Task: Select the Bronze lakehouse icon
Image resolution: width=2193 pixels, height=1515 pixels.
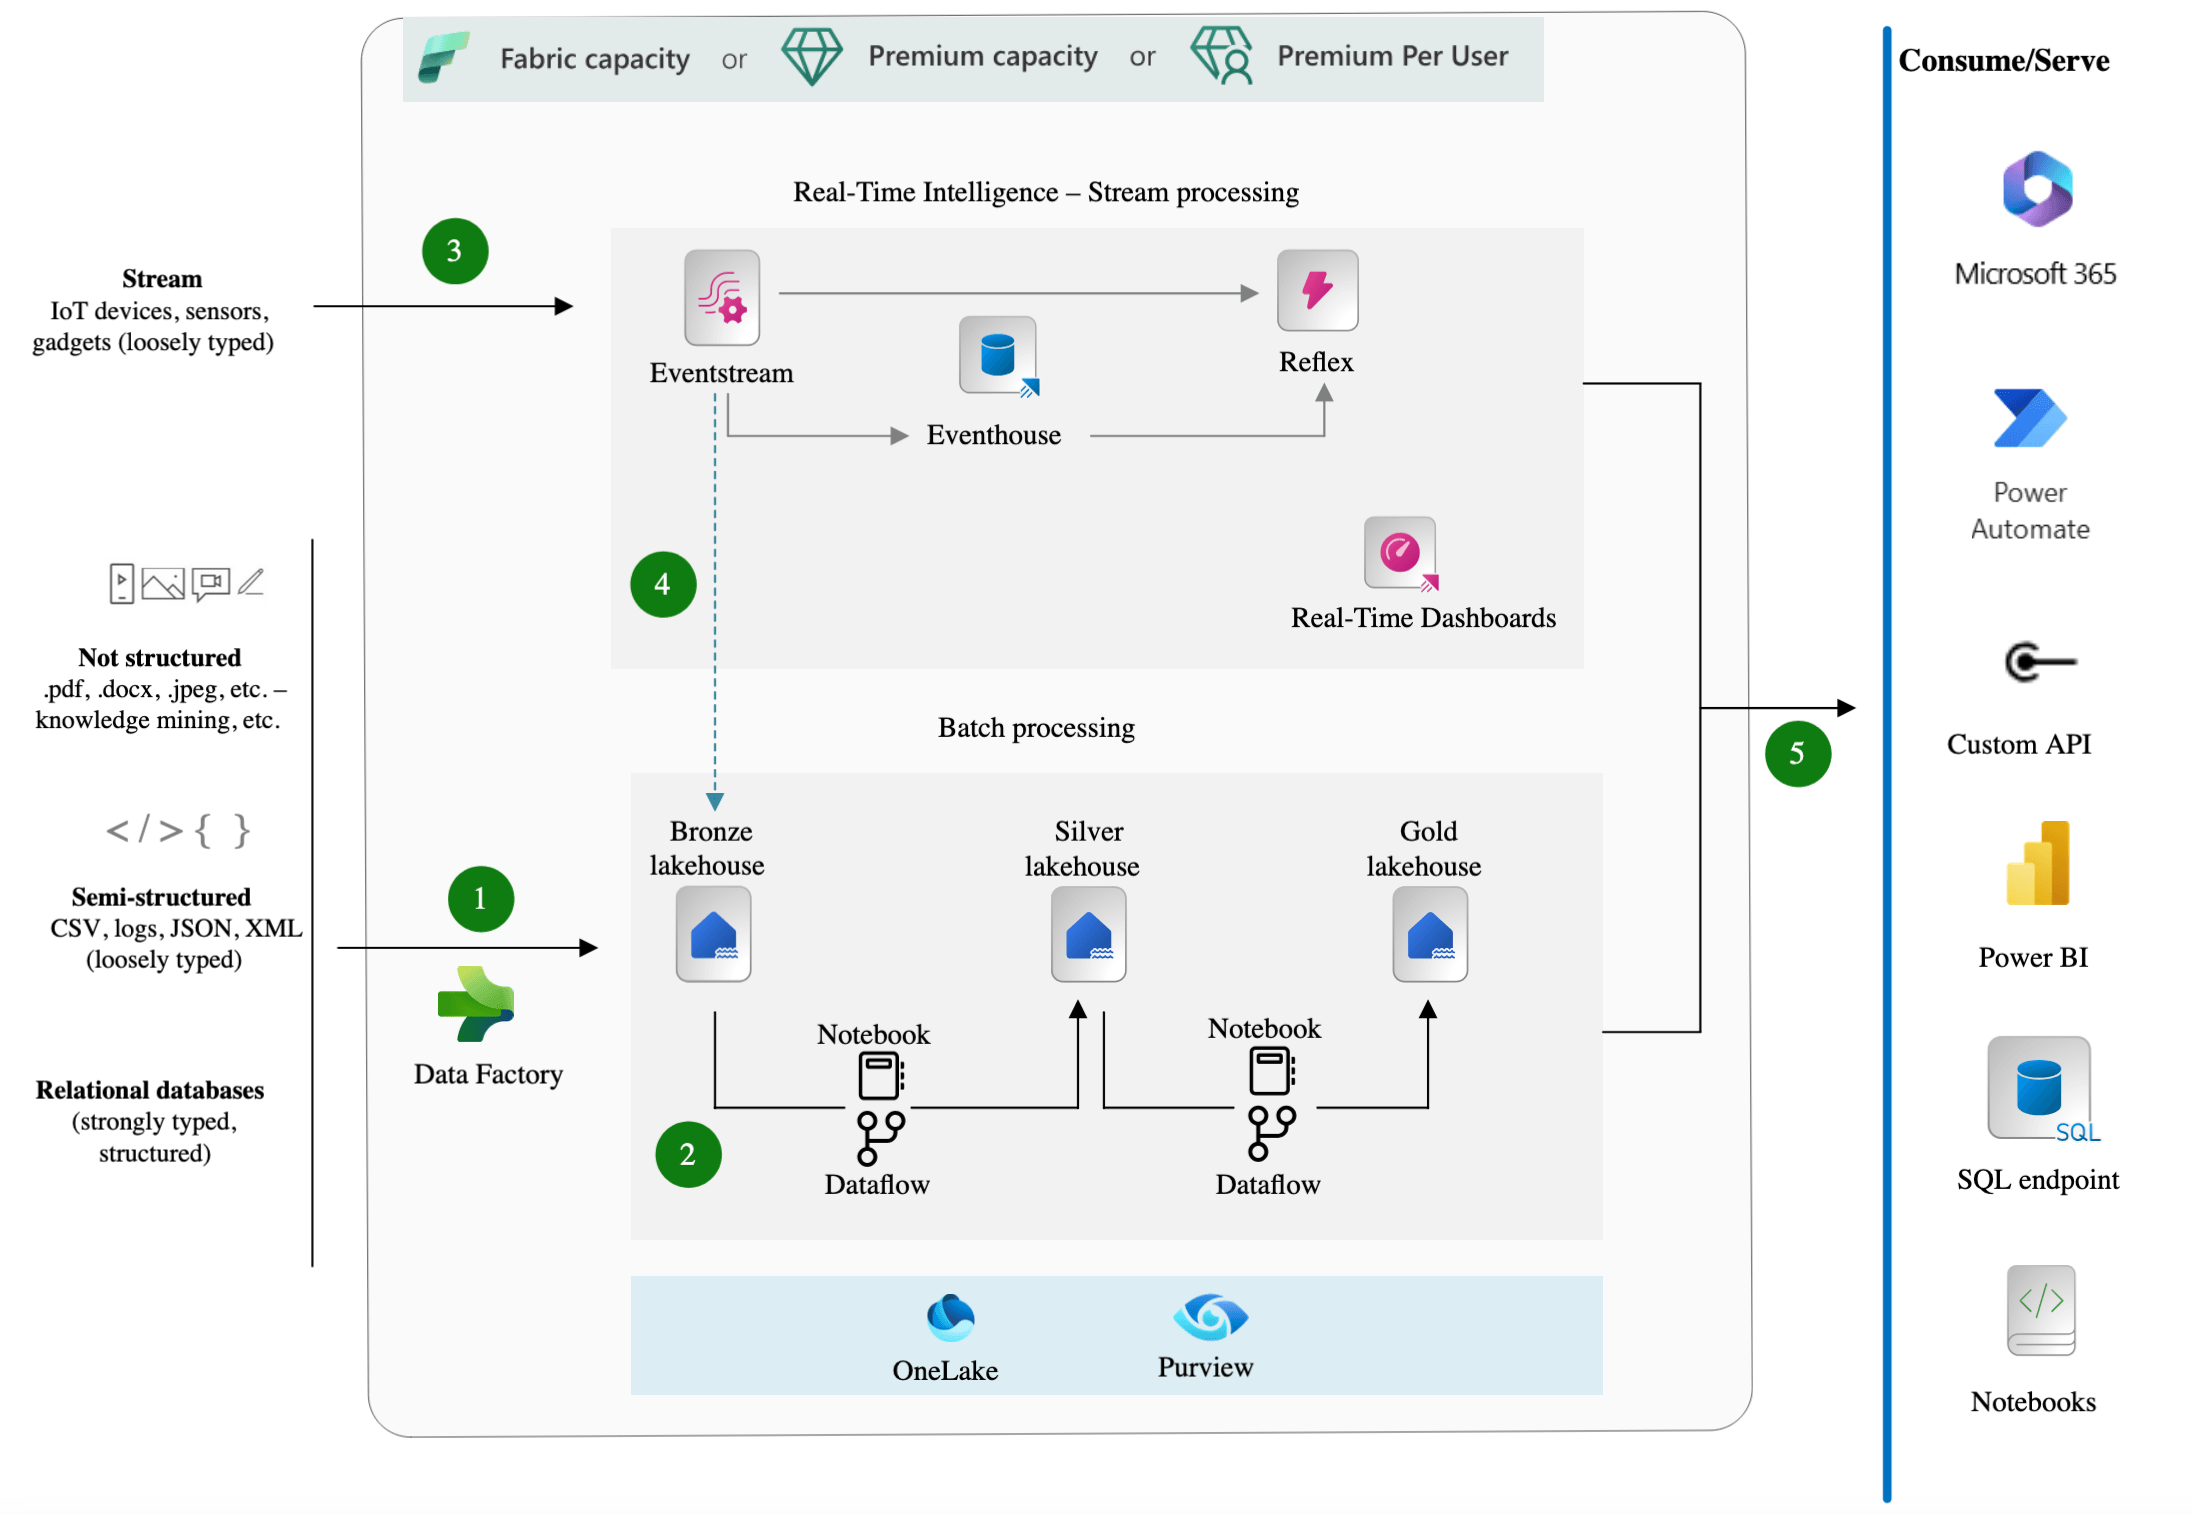Action: pyautogui.click(x=713, y=934)
